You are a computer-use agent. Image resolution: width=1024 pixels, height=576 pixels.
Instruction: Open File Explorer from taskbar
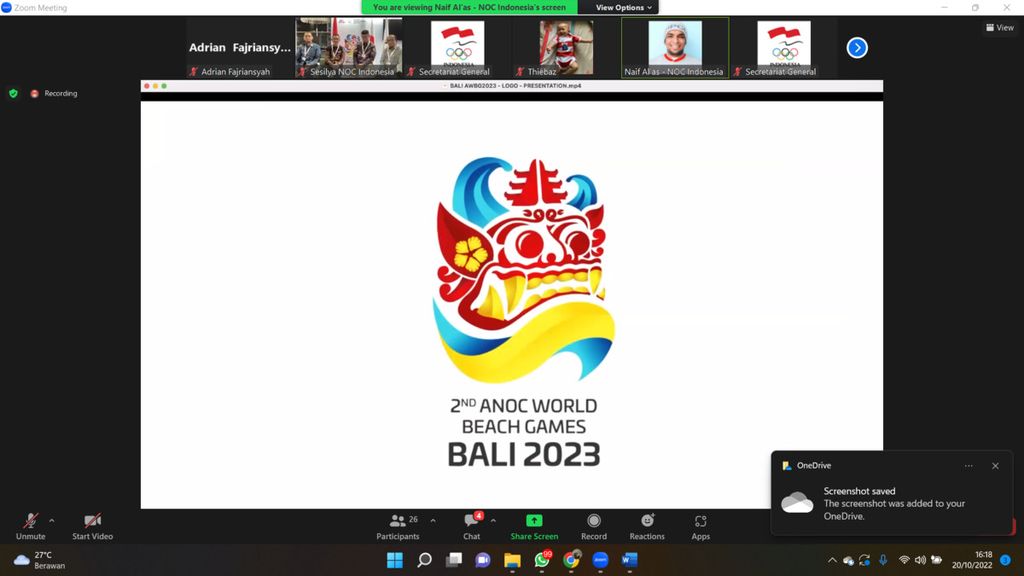click(x=512, y=560)
